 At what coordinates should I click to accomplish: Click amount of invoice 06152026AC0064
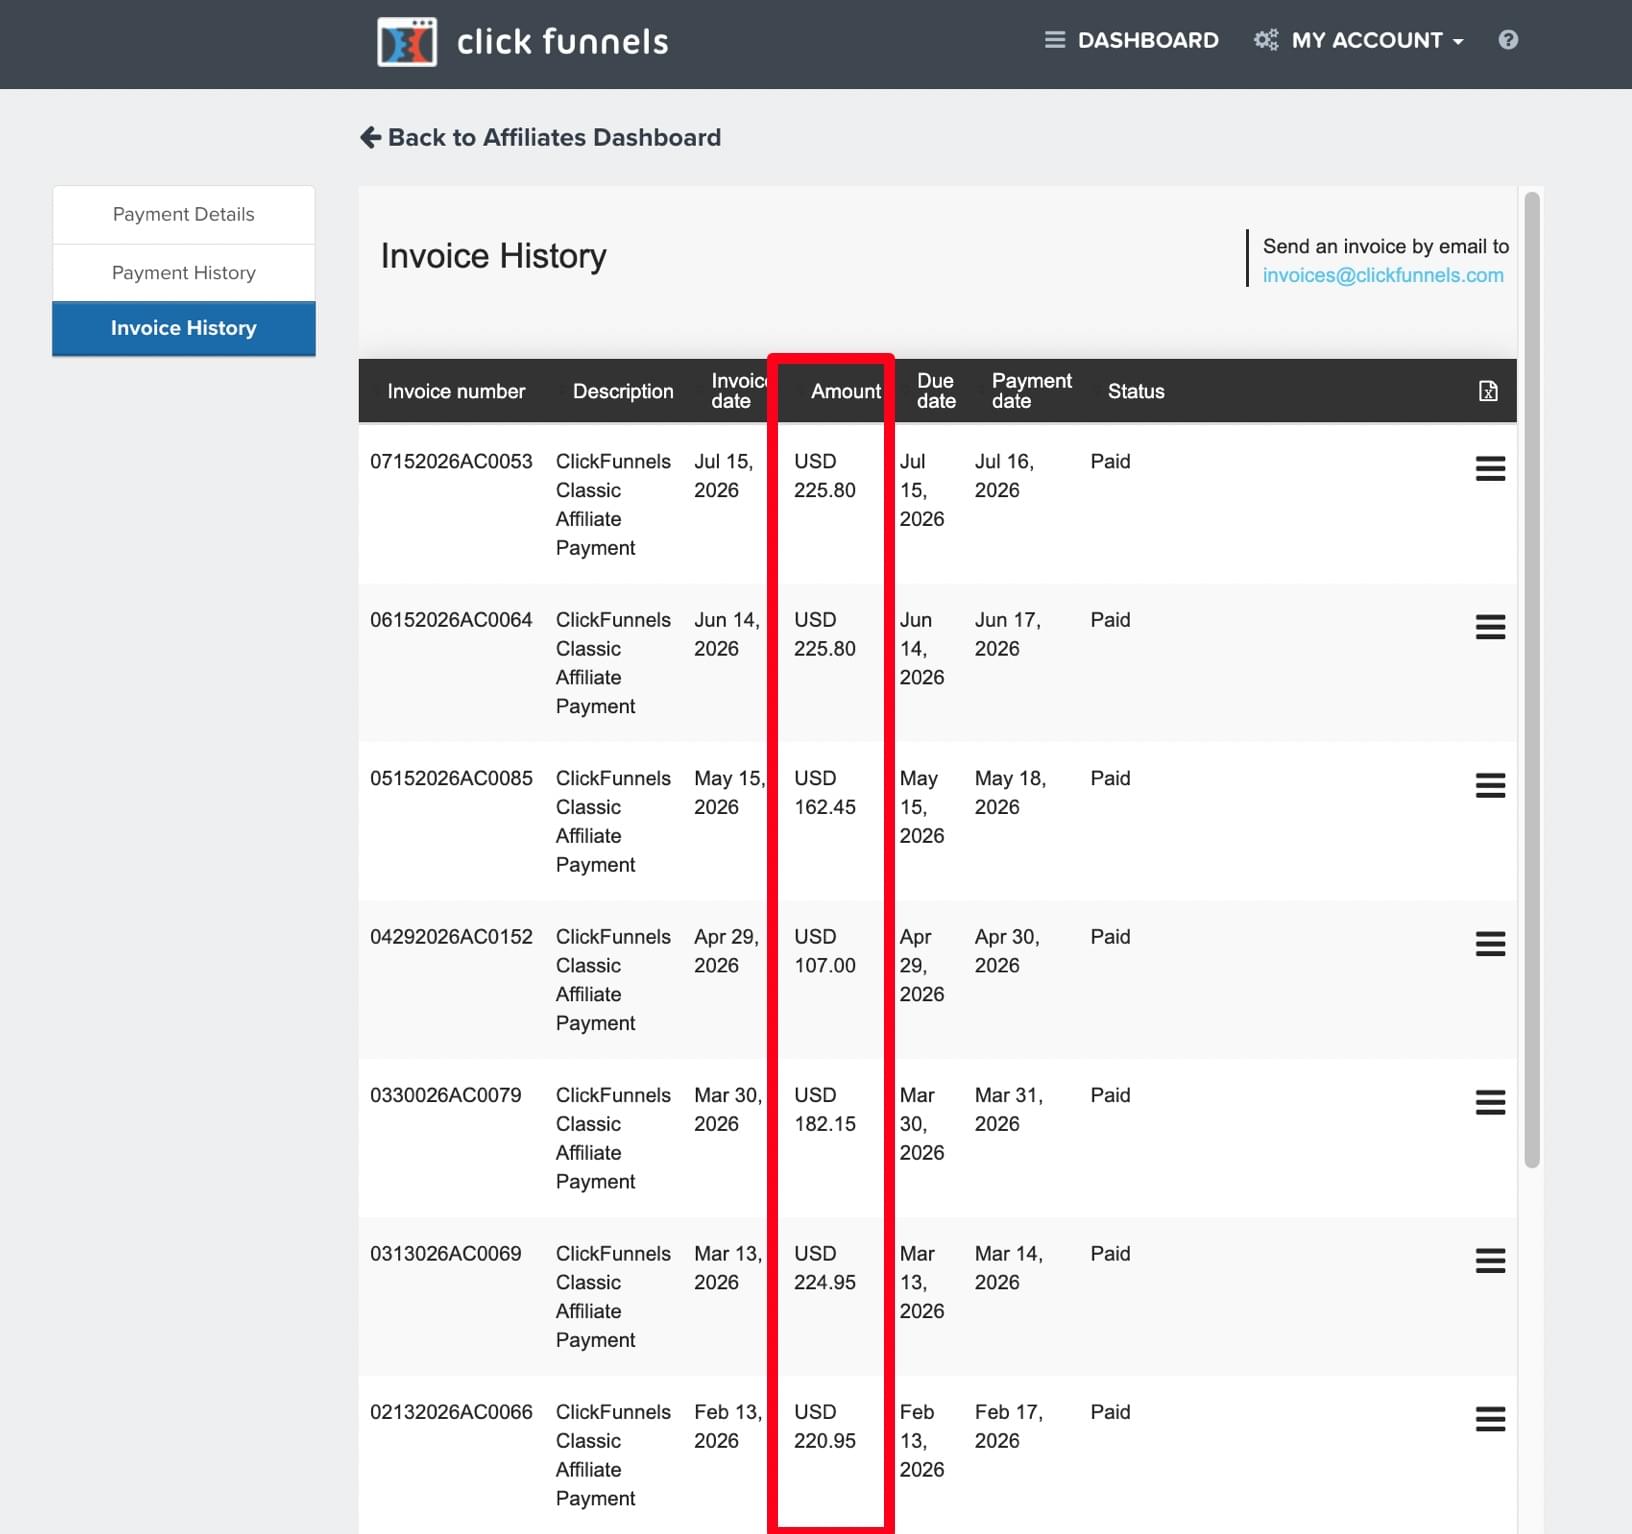[x=825, y=634]
